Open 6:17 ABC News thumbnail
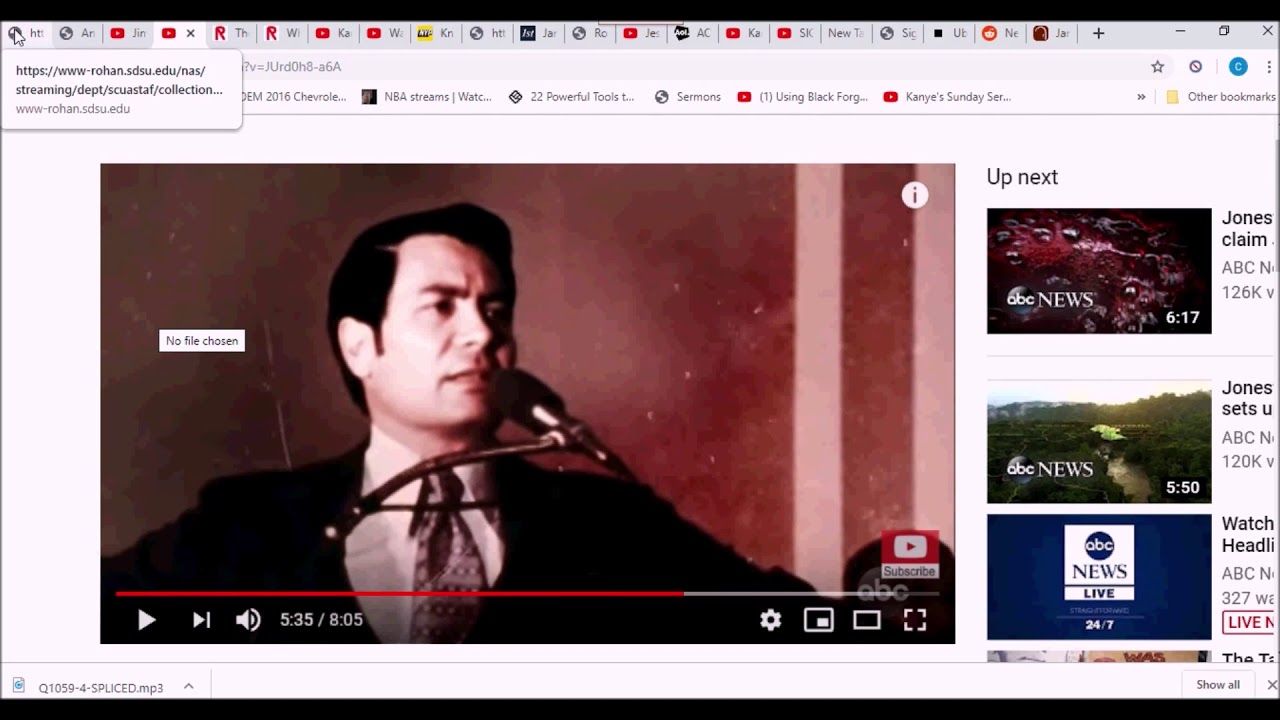Viewport: 1280px width, 720px height. coord(1099,270)
